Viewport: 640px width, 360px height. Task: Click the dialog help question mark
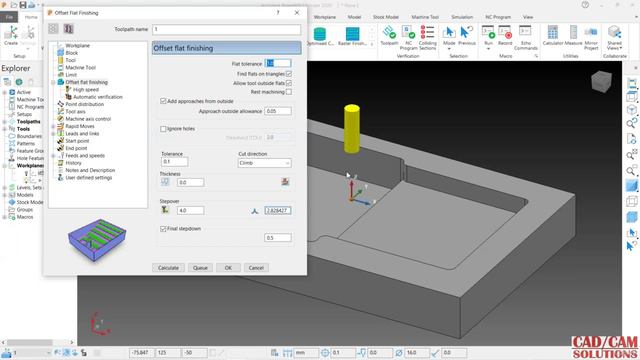tap(278, 13)
